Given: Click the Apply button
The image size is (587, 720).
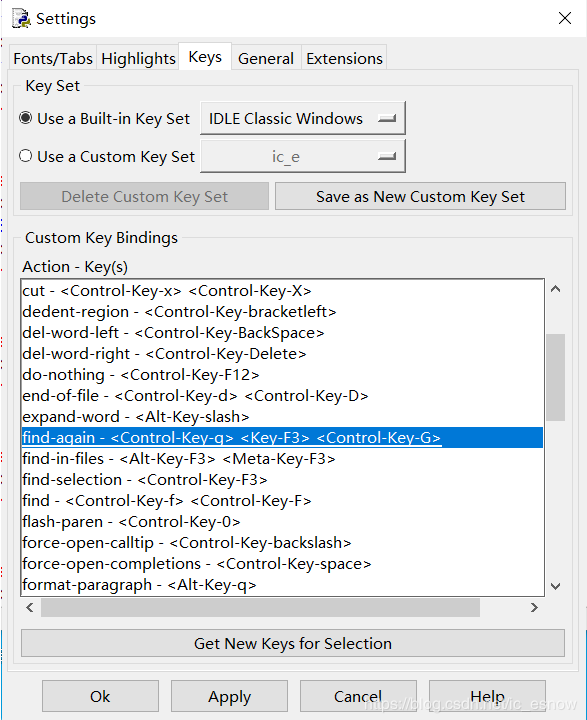Looking at the screenshot, I should pos(229,697).
